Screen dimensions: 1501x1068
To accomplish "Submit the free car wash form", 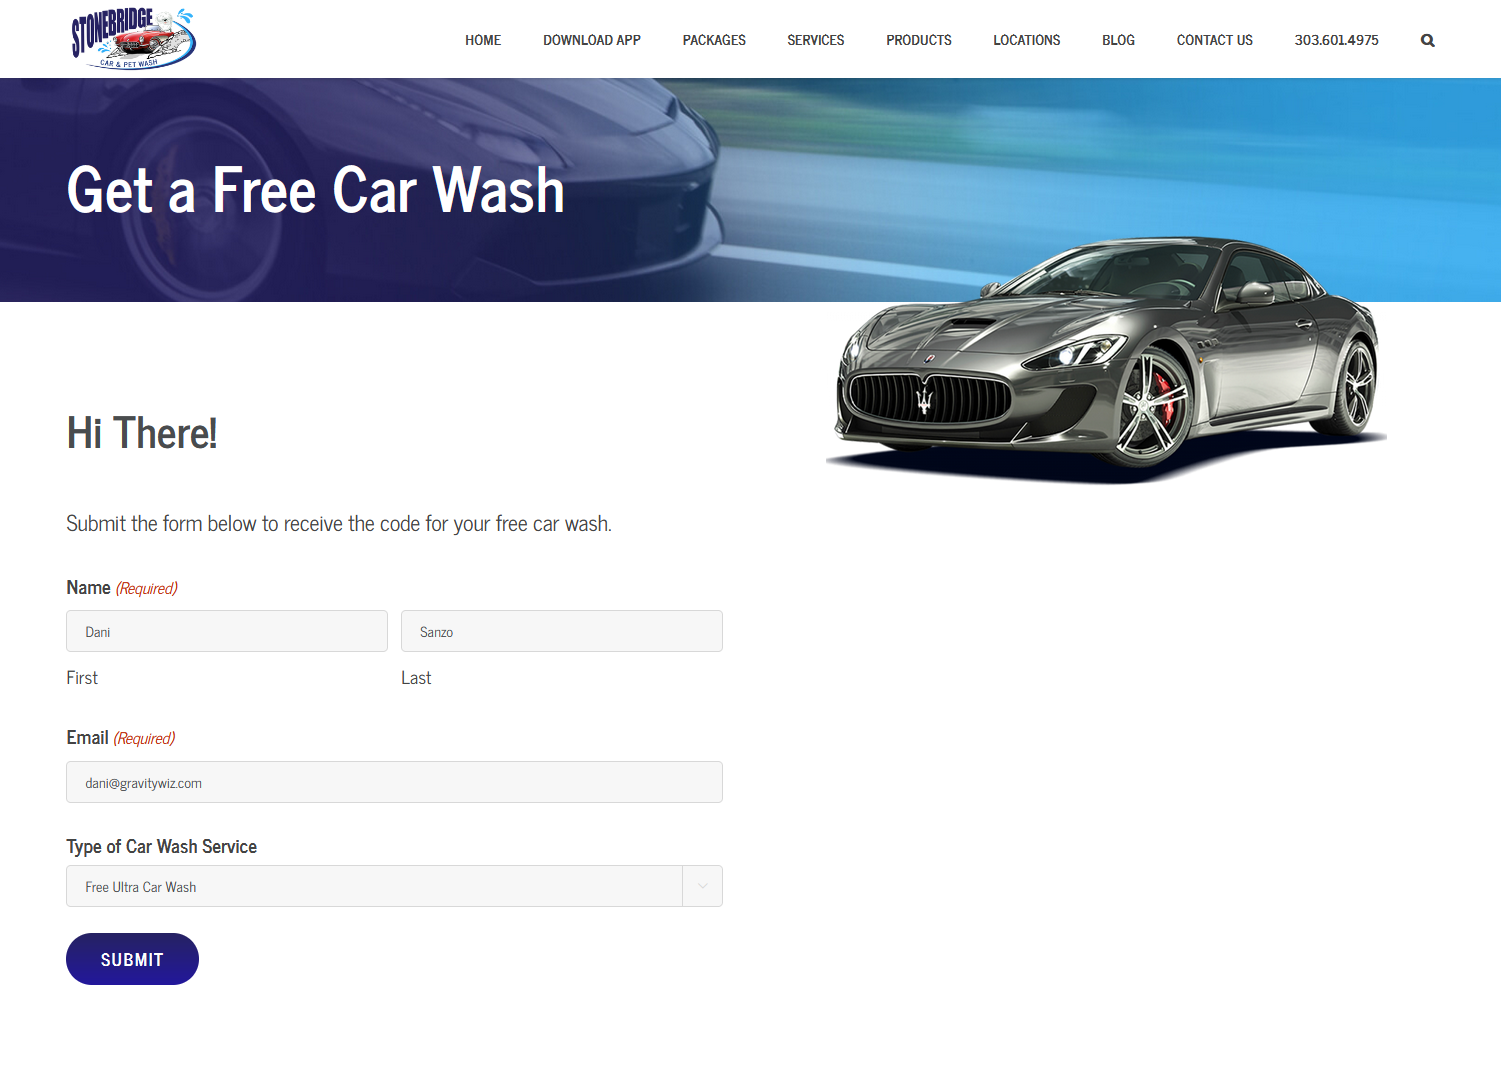I will pyautogui.click(x=132, y=959).
